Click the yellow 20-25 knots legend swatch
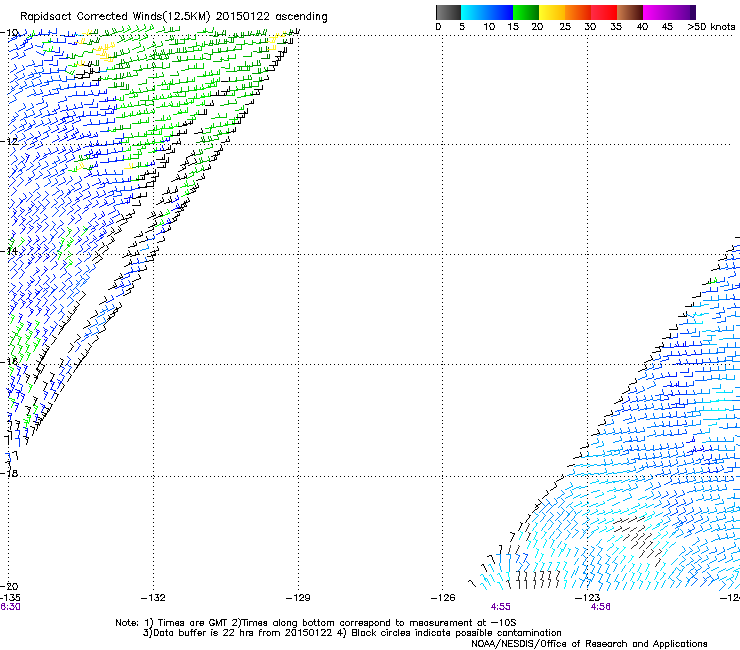740x650 pixels. pos(552,12)
